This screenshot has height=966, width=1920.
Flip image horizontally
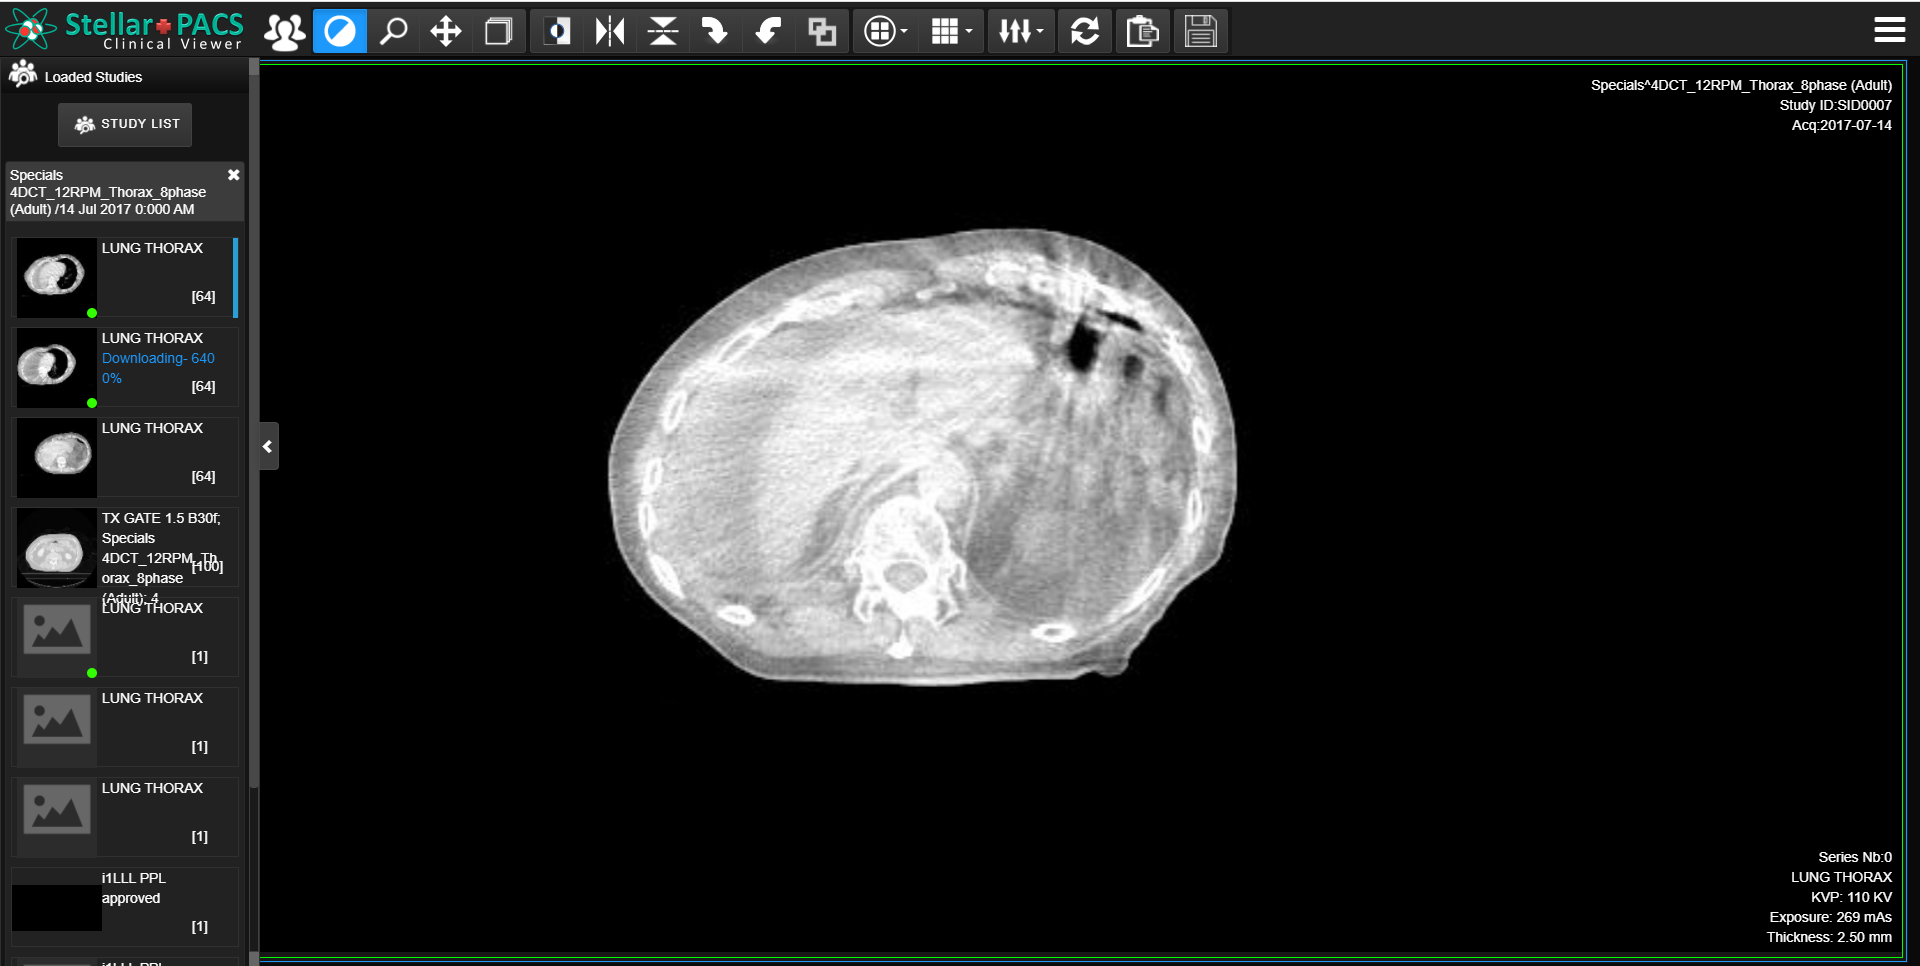610,31
